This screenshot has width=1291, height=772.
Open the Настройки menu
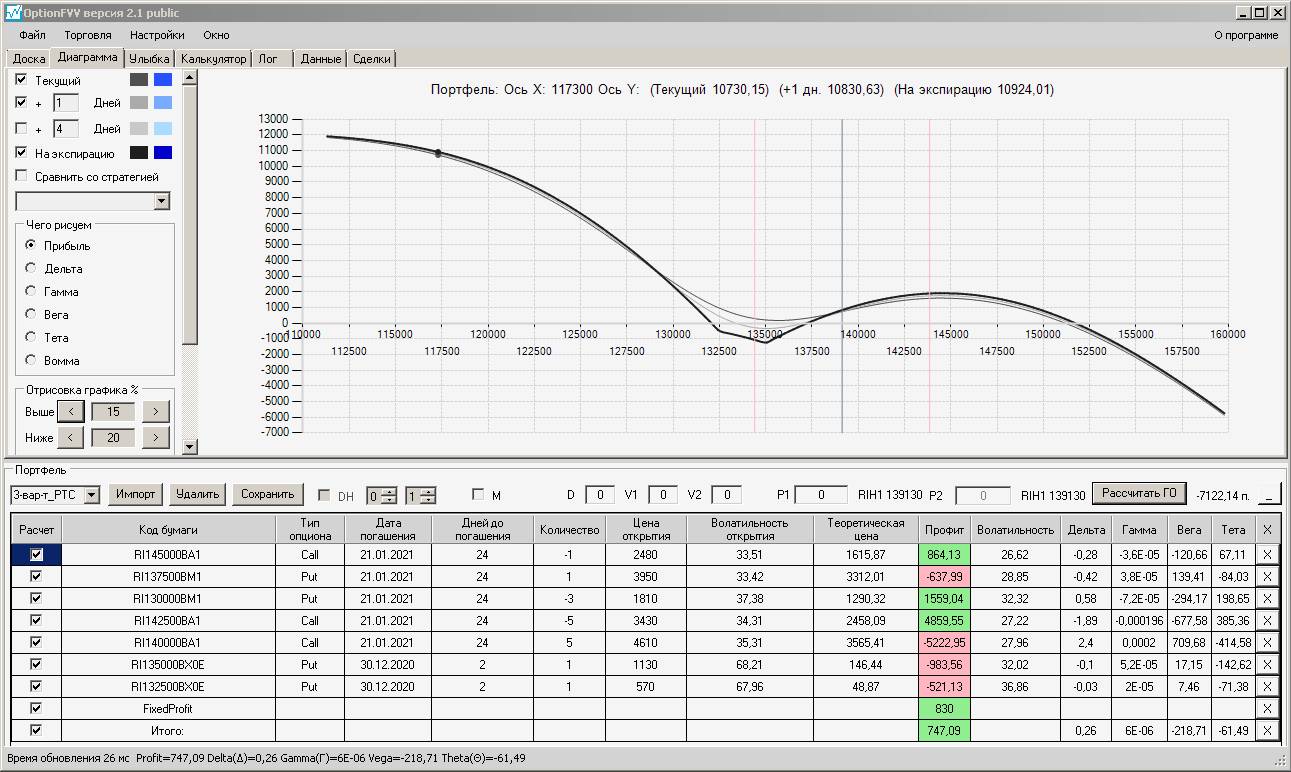point(157,35)
